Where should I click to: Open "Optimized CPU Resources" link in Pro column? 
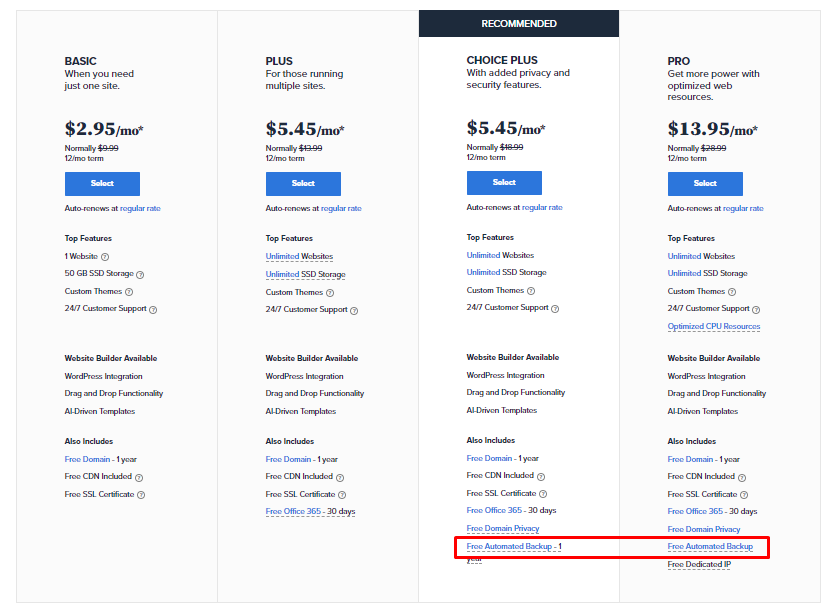(713, 326)
